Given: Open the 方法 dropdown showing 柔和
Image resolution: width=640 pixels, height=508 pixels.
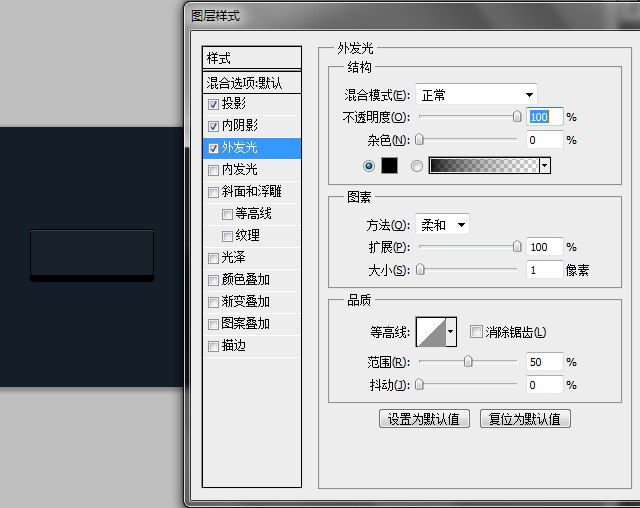Looking at the screenshot, I should pyautogui.click(x=442, y=224).
